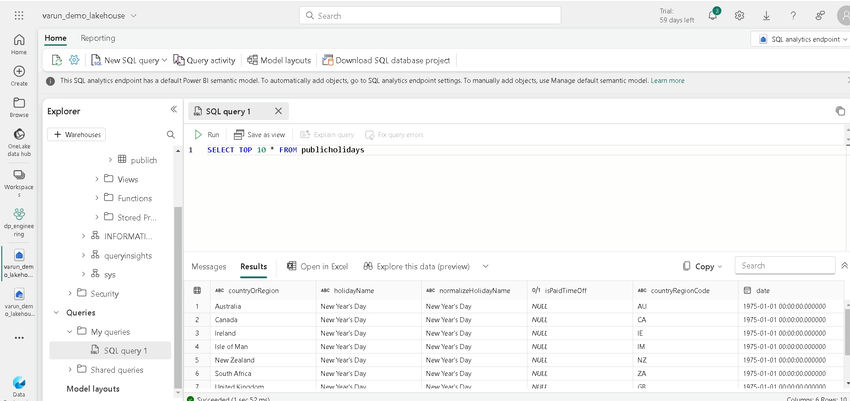Click the settings gear in ribbon
850x401 pixels.
tap(74, 60)
